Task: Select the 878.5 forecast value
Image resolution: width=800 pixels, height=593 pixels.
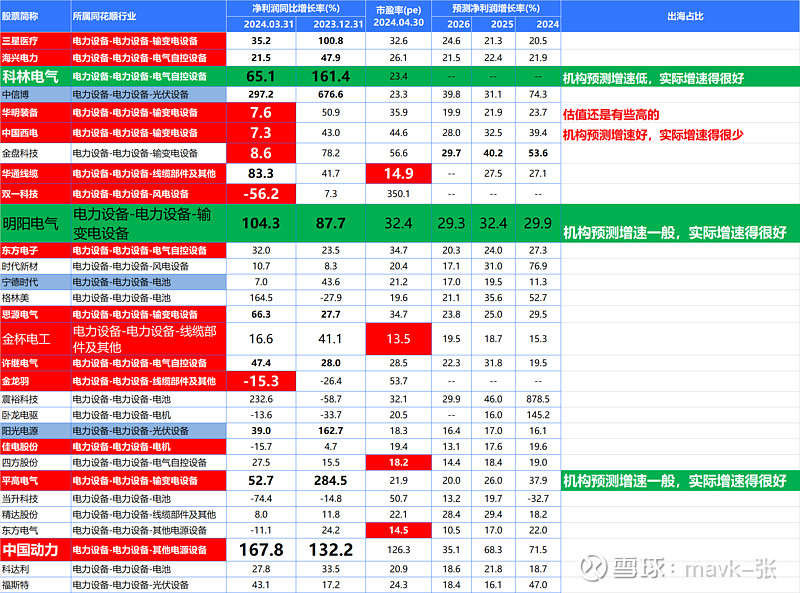Action: pos(538,399)
